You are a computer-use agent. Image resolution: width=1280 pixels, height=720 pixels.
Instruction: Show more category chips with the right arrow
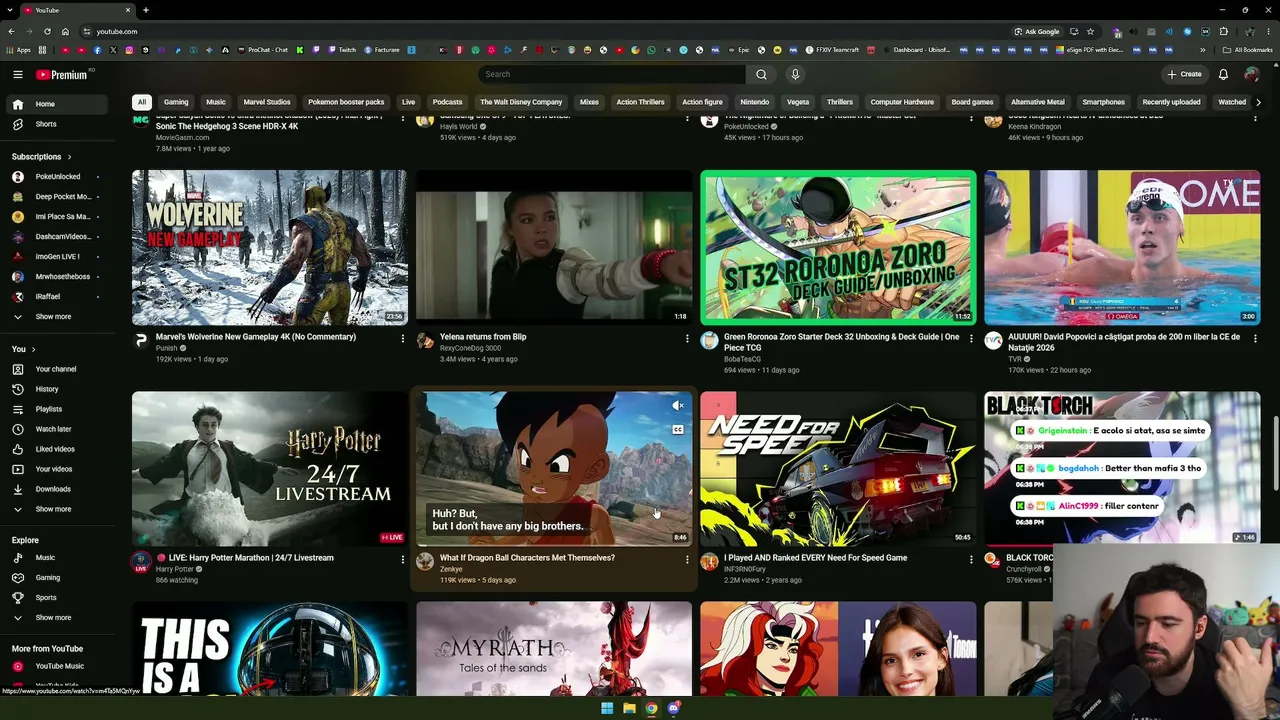[1258, 102]
